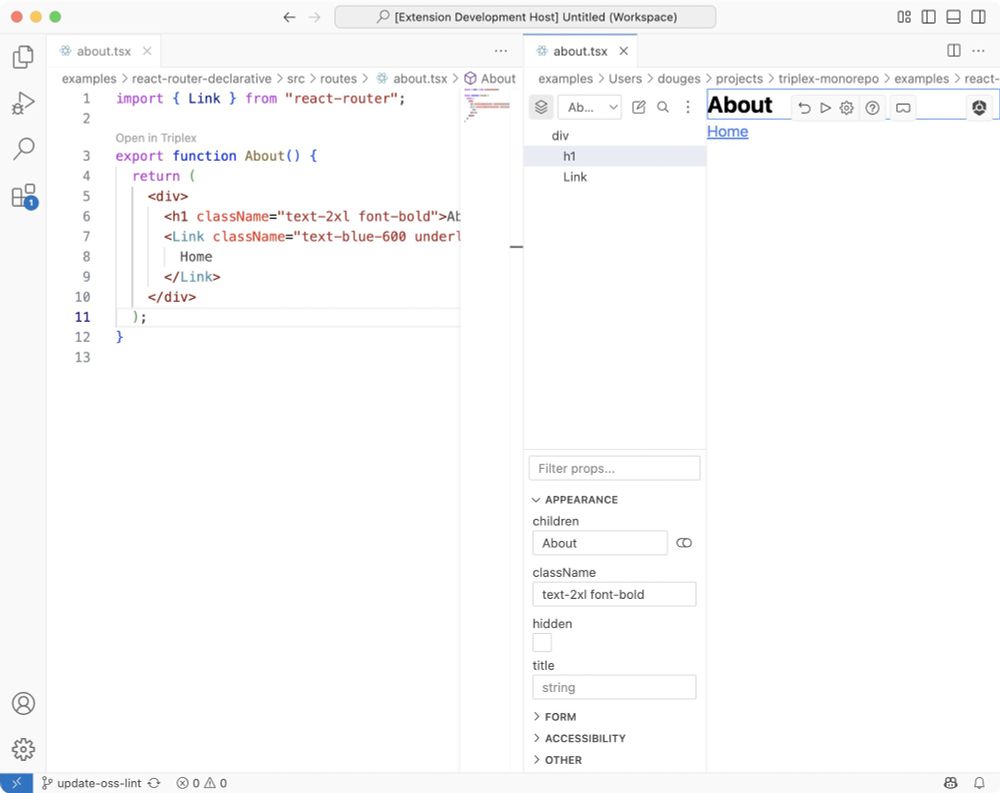
Task: Open the Manage gear in activity bar
Action: click(x=23, y=749)
